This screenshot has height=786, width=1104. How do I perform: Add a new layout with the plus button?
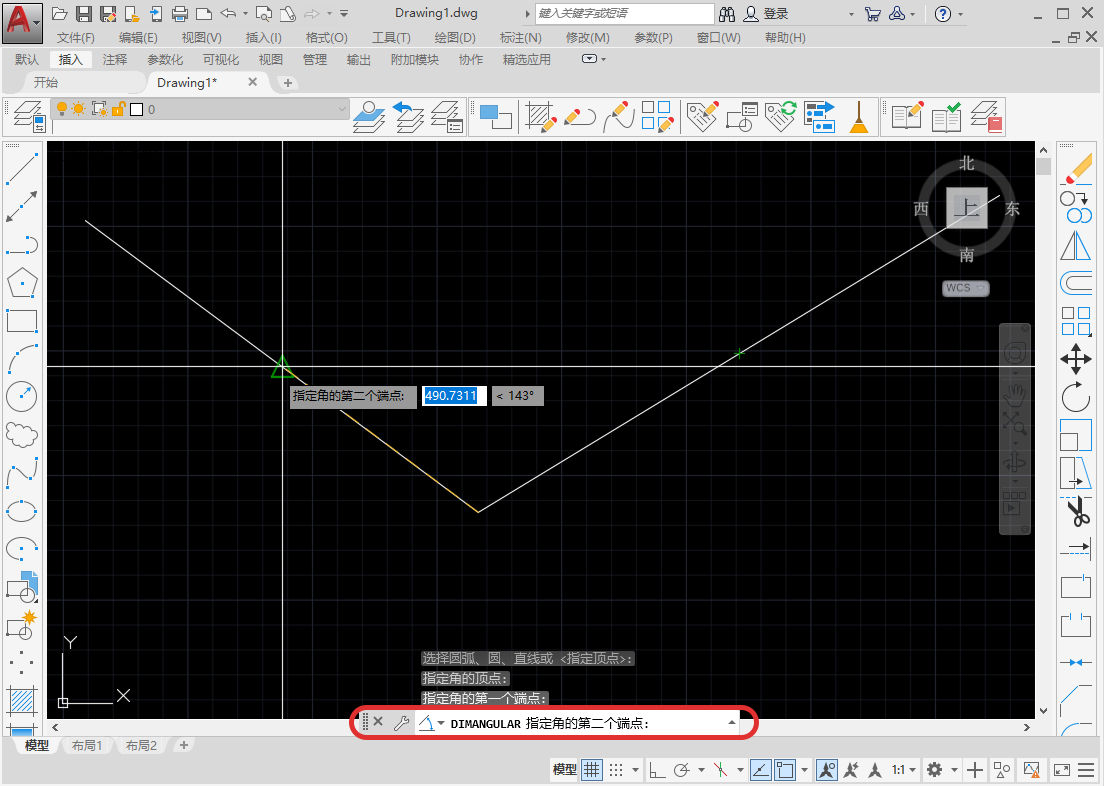184,745
